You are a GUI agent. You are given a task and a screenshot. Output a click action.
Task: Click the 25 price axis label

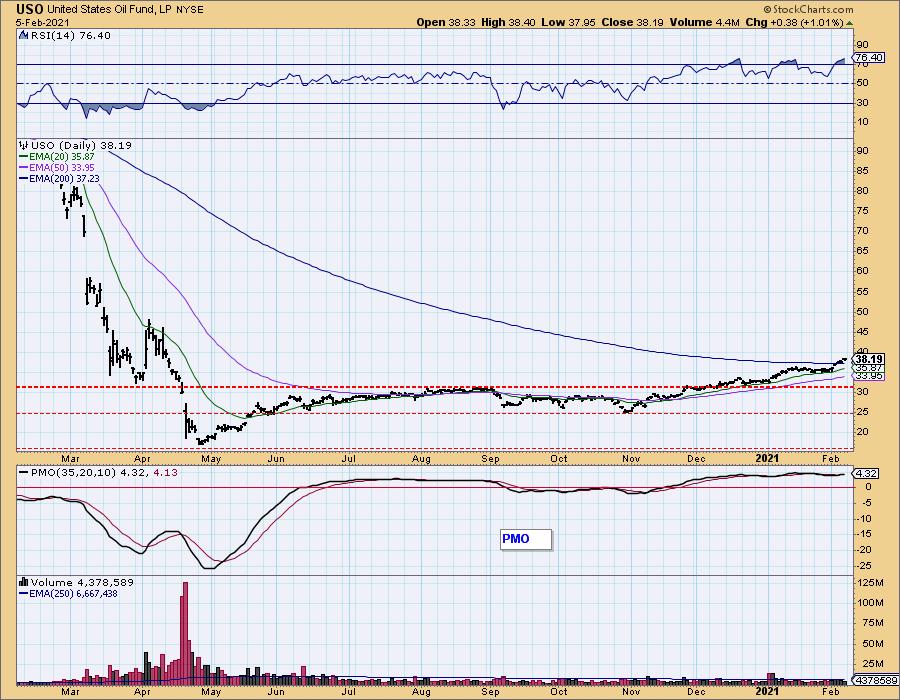(x=862, y=411)
